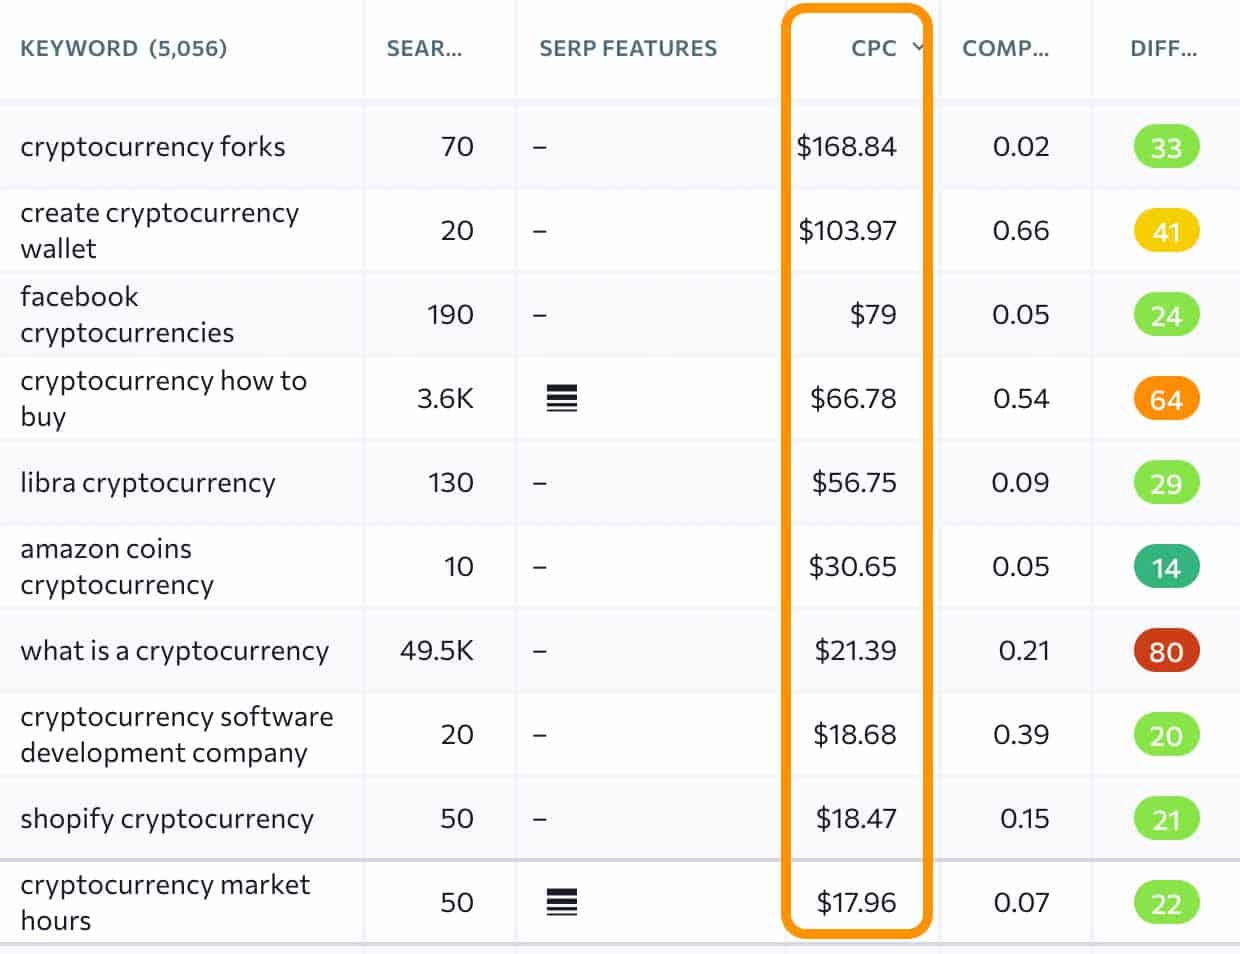This screenshot has height=954, width=1240.
Task: Select the orange difficulty badge showing 64
Action: click(1165, 398)
